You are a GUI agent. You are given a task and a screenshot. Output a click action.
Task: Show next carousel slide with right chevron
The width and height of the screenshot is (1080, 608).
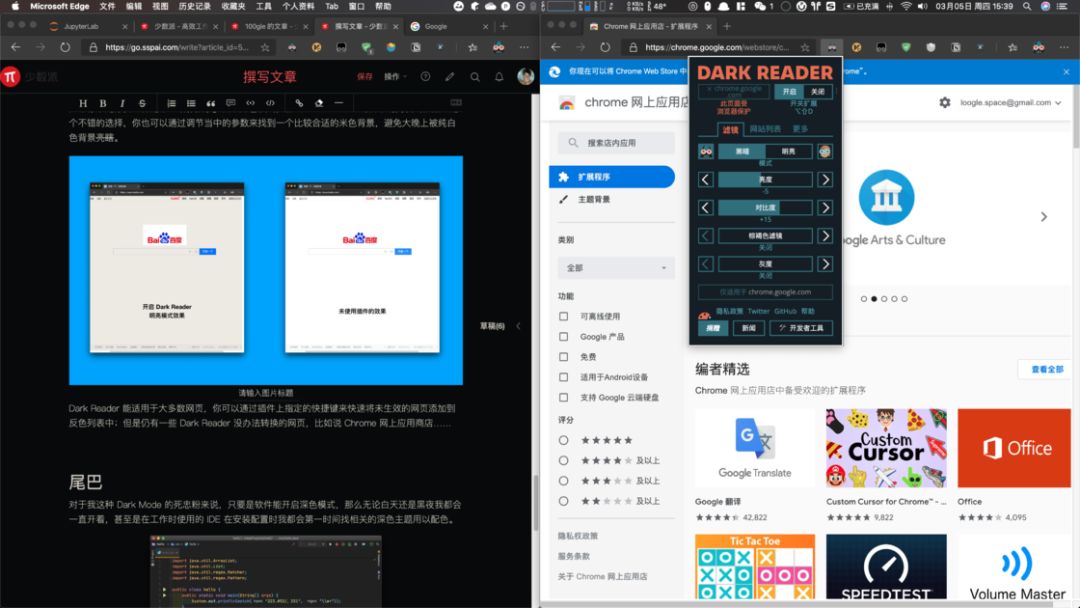pyautogui.click(x=1043, y=217)
